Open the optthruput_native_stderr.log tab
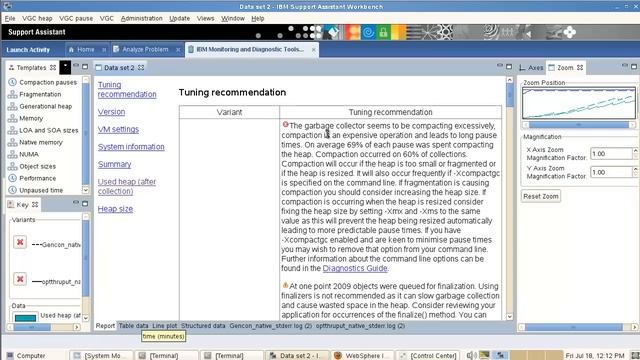This screenshot has width=640, height=360. (x=360, y=326)
